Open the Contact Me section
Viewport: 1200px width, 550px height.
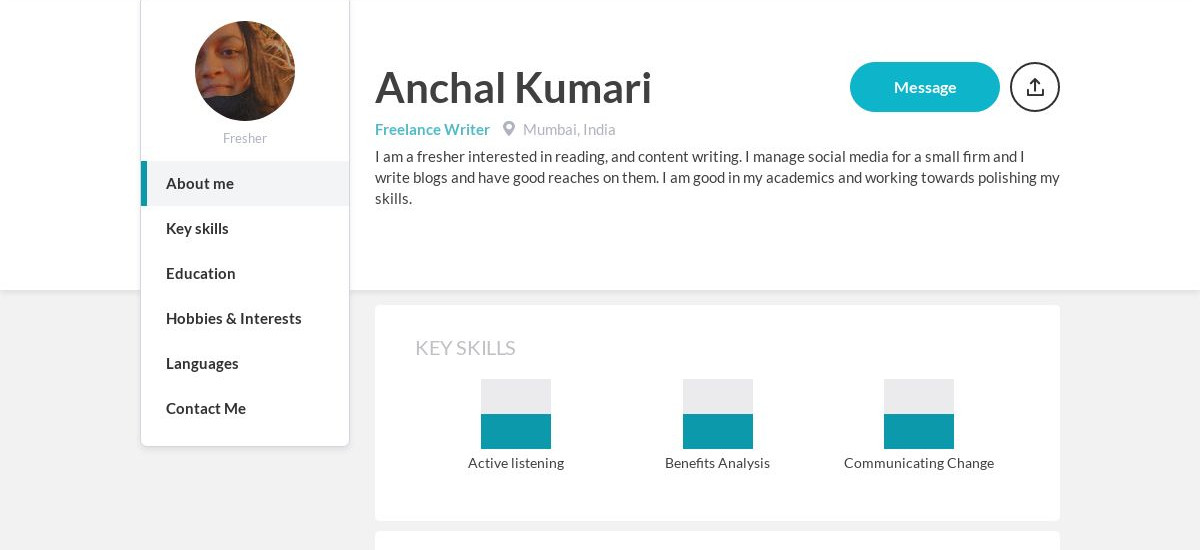tap(245, 408)
